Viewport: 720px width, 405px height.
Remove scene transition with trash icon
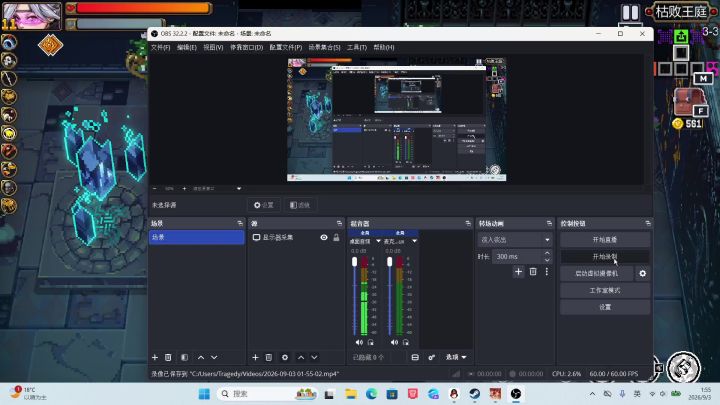pyautogui.click(x=533, y=272)
